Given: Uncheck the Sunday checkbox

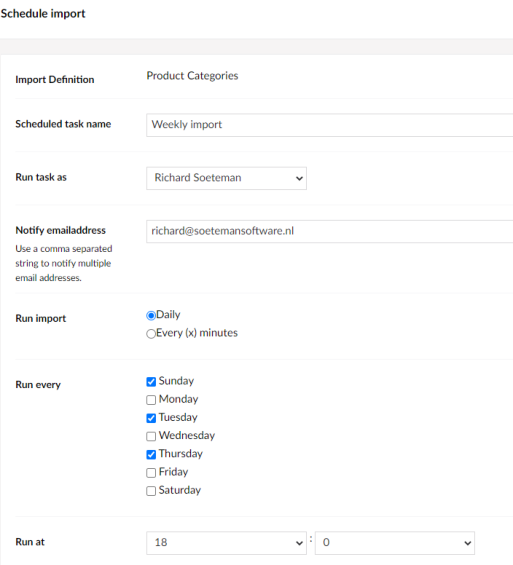Looking at the screenshot, I should coord(151,382).
